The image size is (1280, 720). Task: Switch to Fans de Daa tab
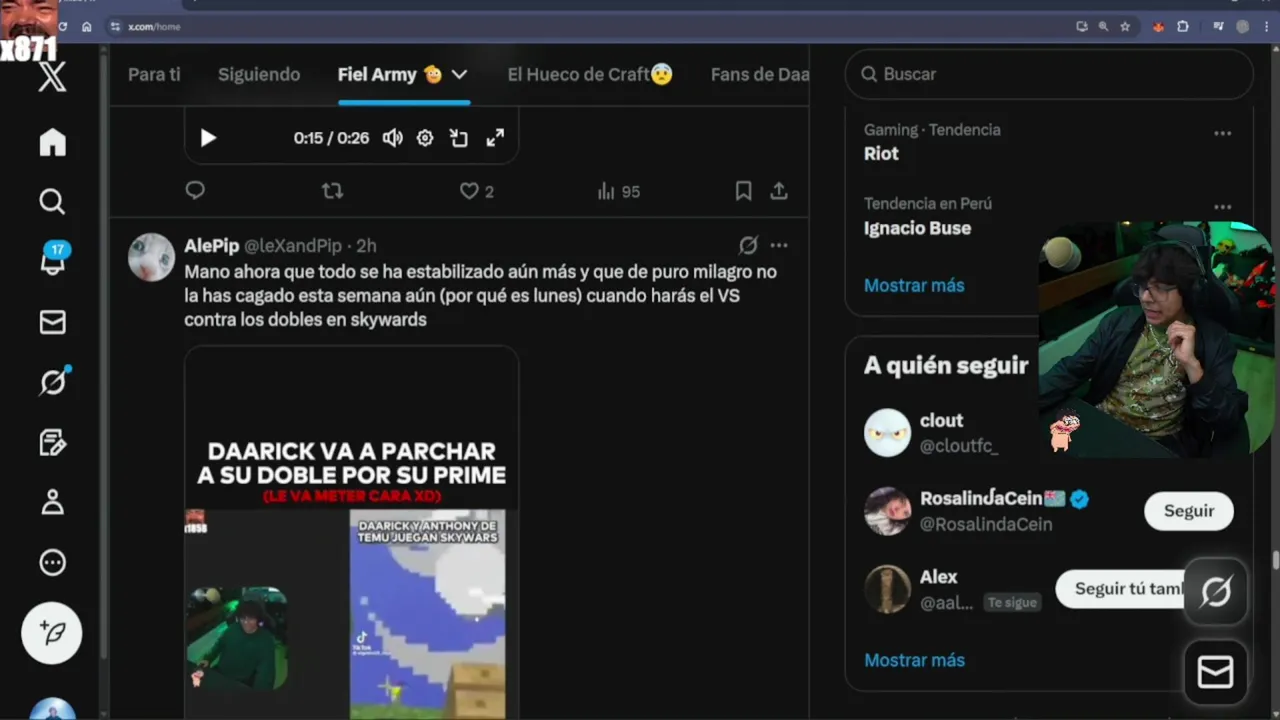pos(760,74)
